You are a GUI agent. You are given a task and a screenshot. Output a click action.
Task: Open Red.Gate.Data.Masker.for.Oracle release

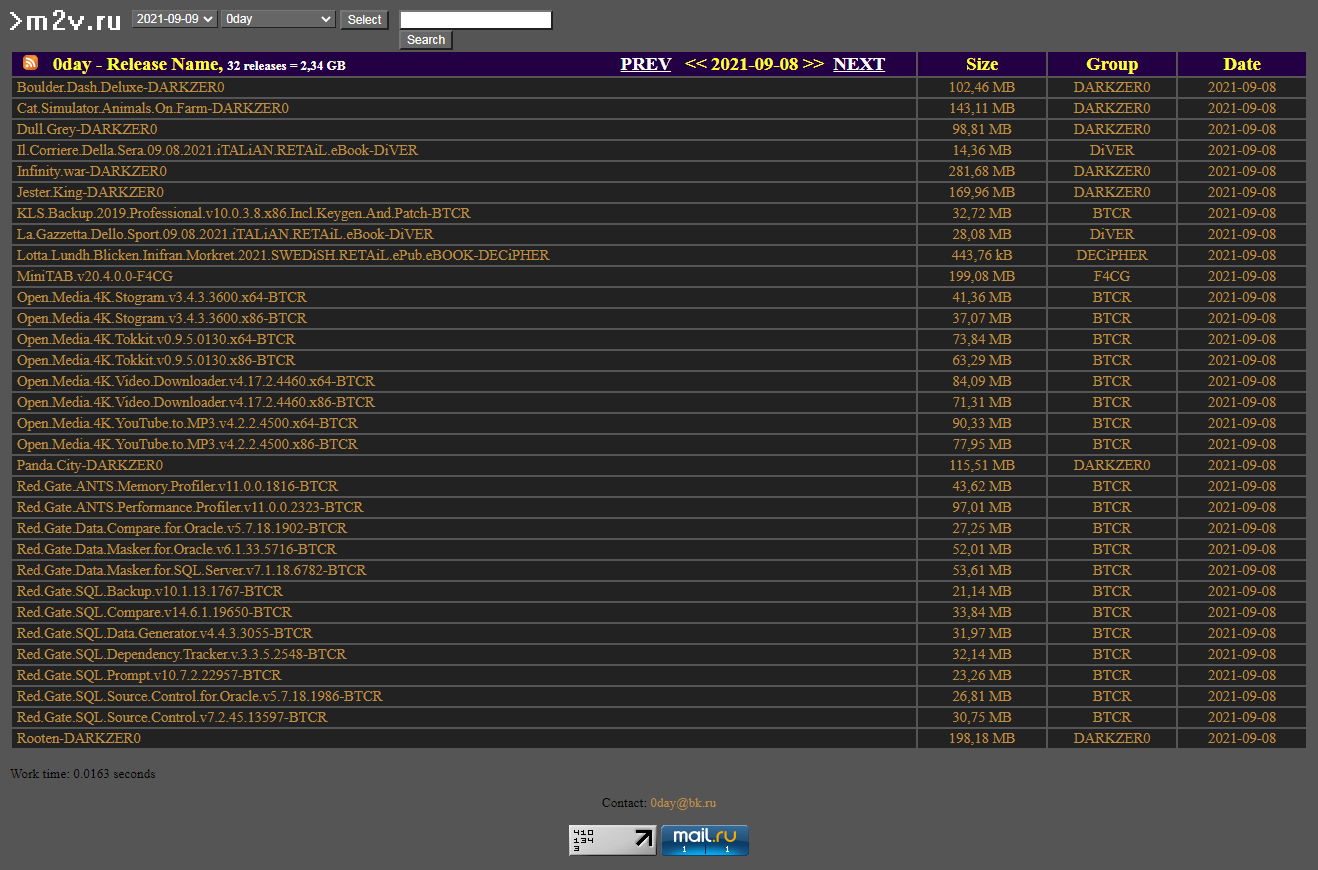[x=176, y=549]
